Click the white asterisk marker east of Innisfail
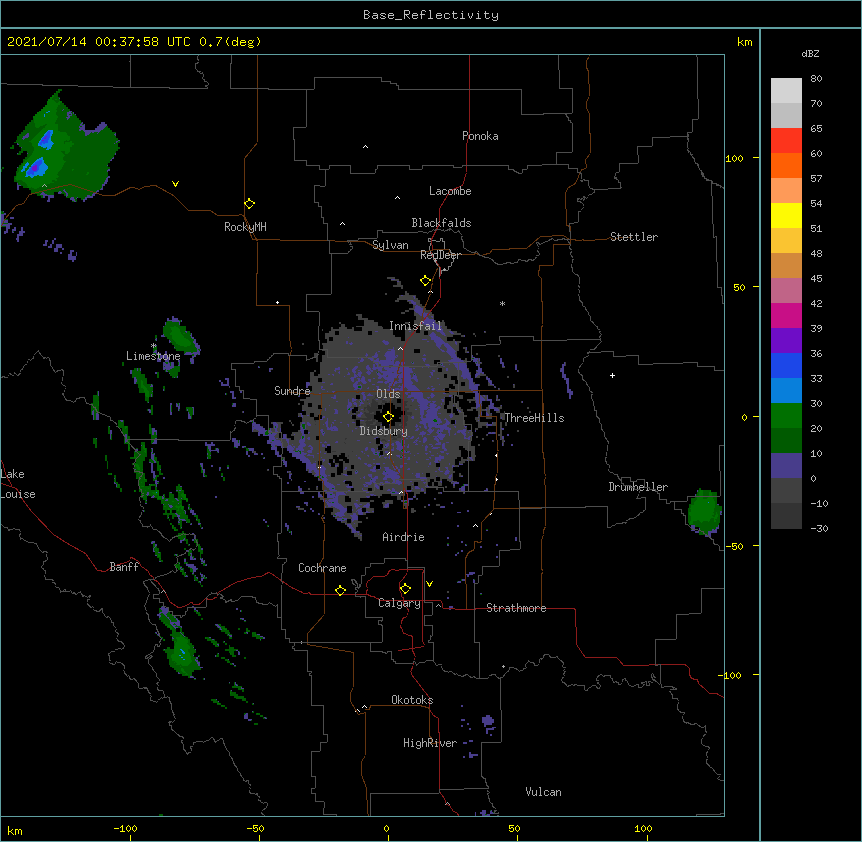Viewport: 862px width, 842px height. click(502, 303)
